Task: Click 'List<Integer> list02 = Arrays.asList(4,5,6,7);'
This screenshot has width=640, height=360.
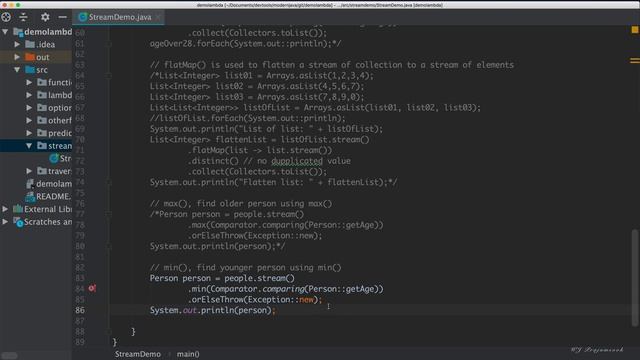Action: [257, 87]
